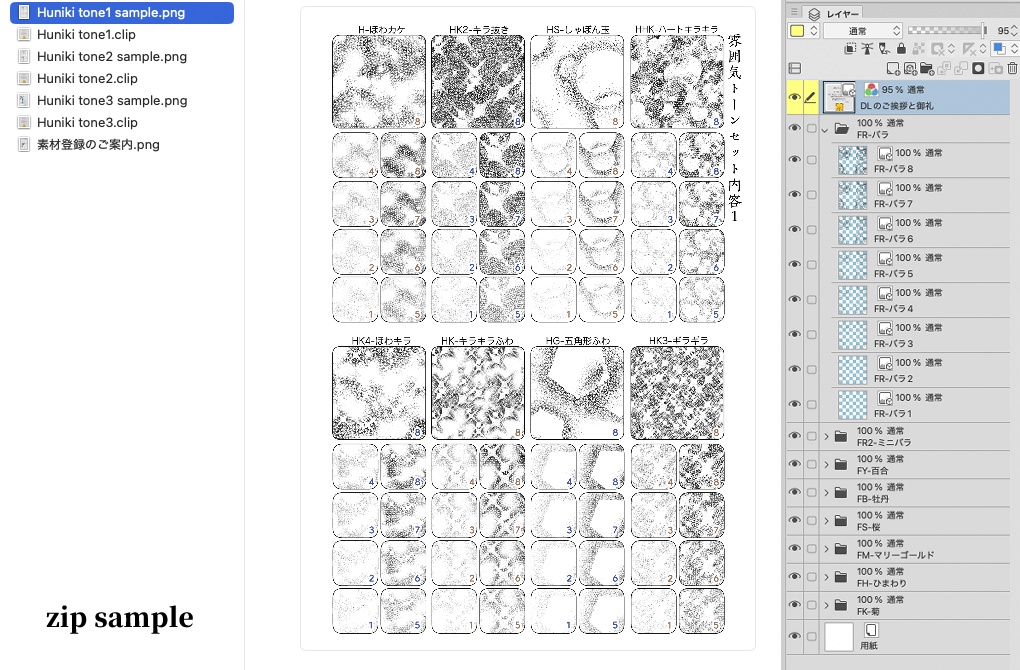
Task: Delete the selected layer with trash icon
Action: pos(1012,68)
